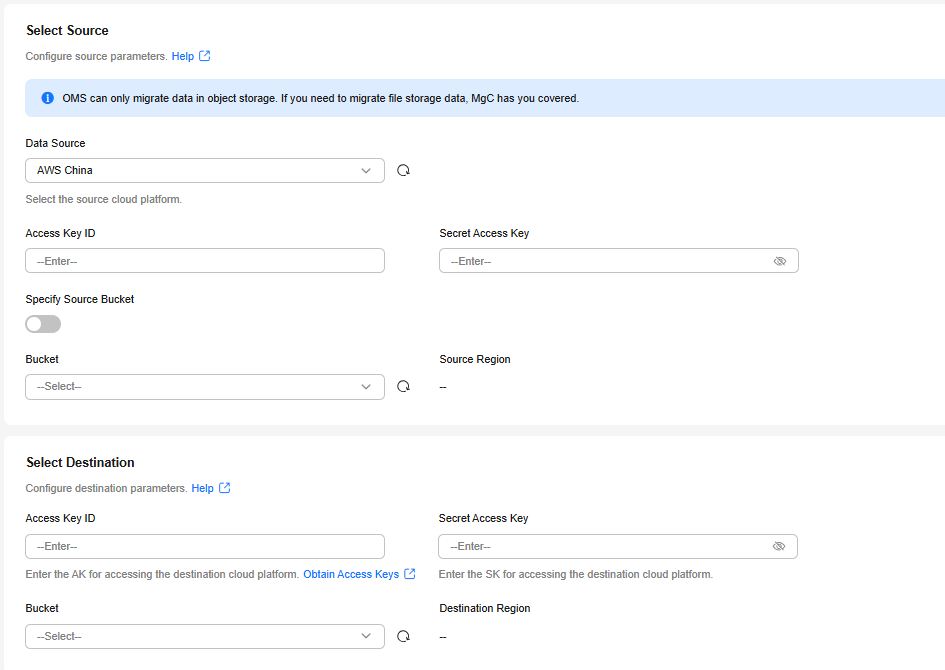
Task: Click the info icon in the OMS notice
Action: (48, 98)
